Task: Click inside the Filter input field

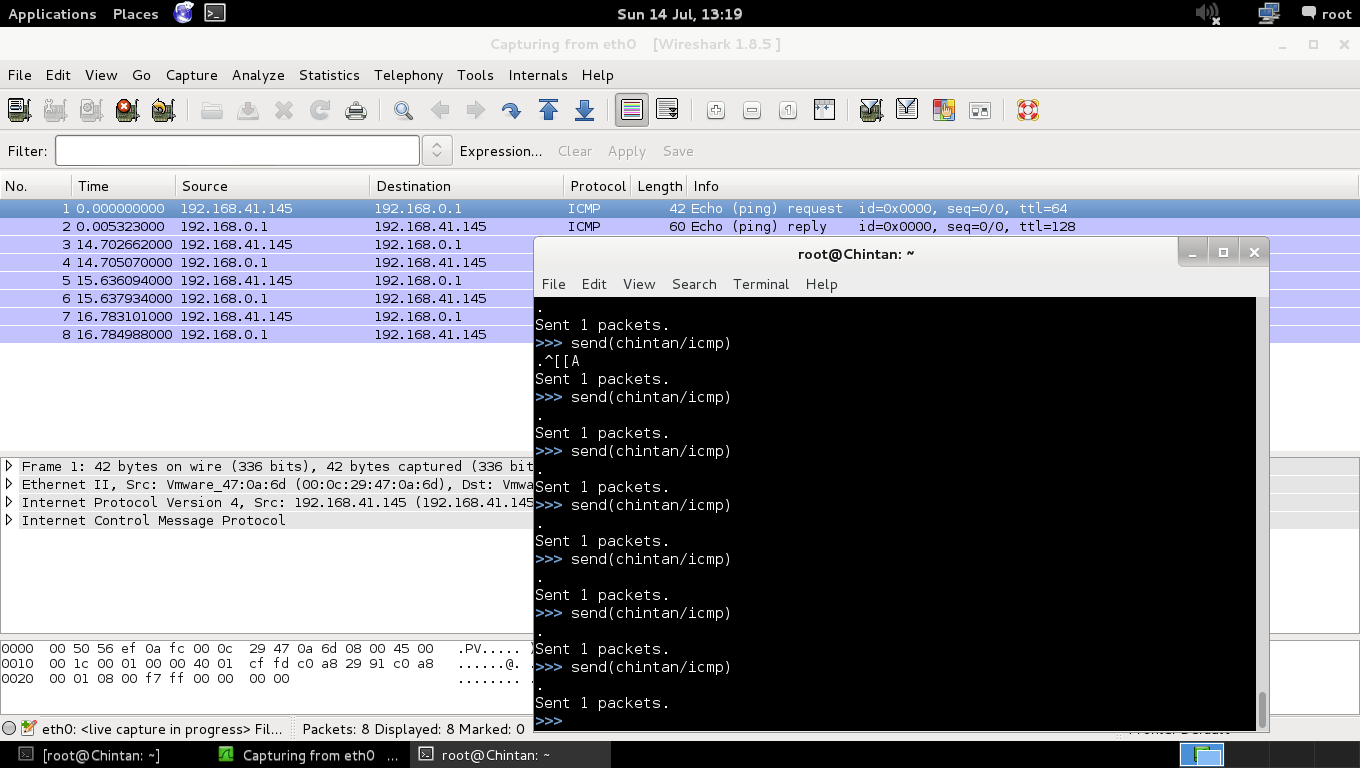Action: click(x=235, y=150)
